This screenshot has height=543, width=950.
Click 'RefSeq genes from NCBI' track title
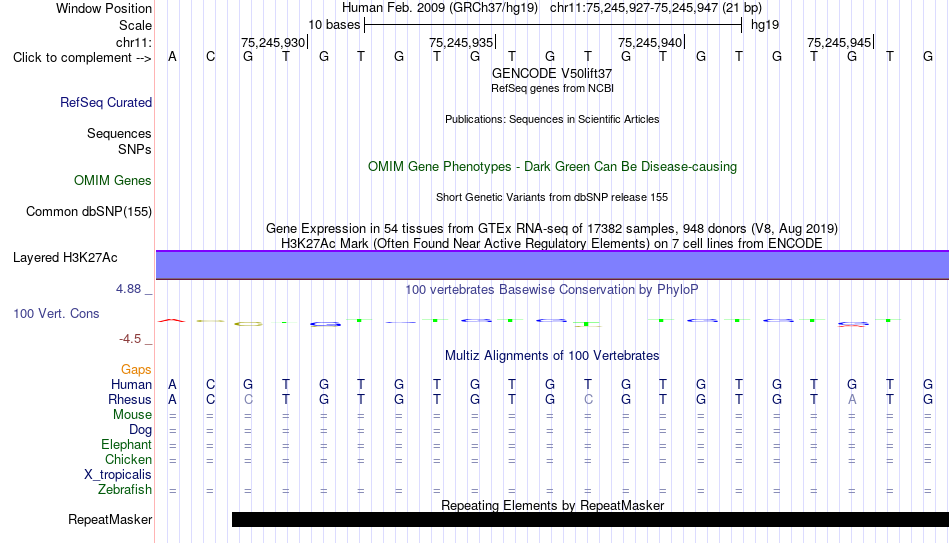[x=552, y=88]
